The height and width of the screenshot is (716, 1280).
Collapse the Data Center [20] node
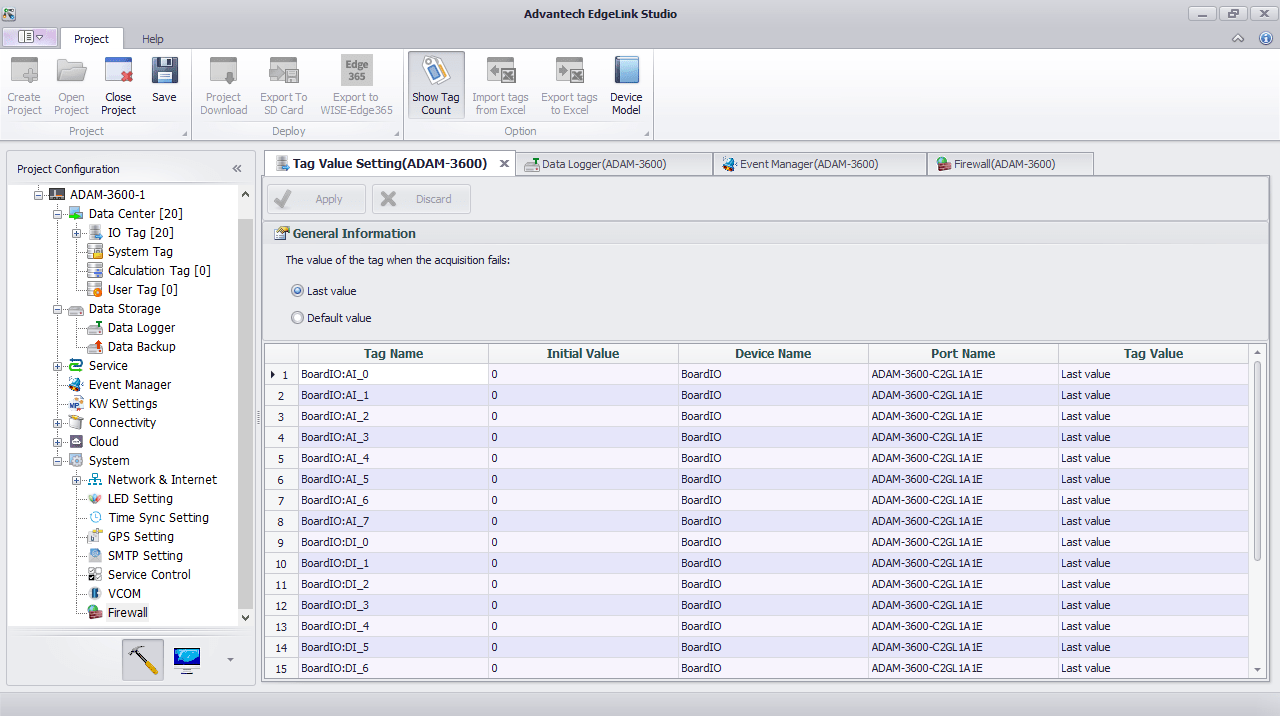[x=57, y=213]
